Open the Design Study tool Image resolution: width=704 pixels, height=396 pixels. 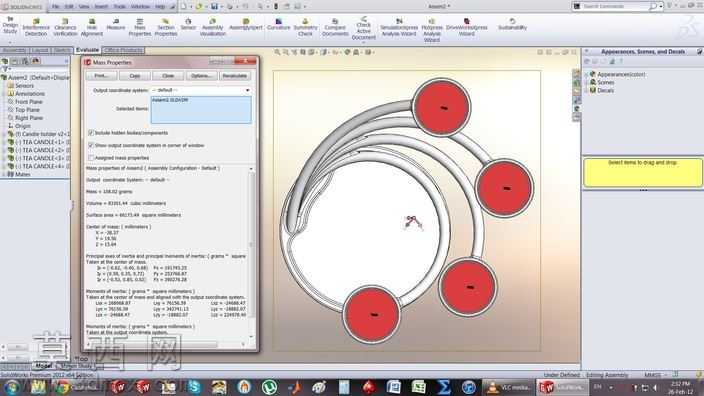[x=10, y=25]
